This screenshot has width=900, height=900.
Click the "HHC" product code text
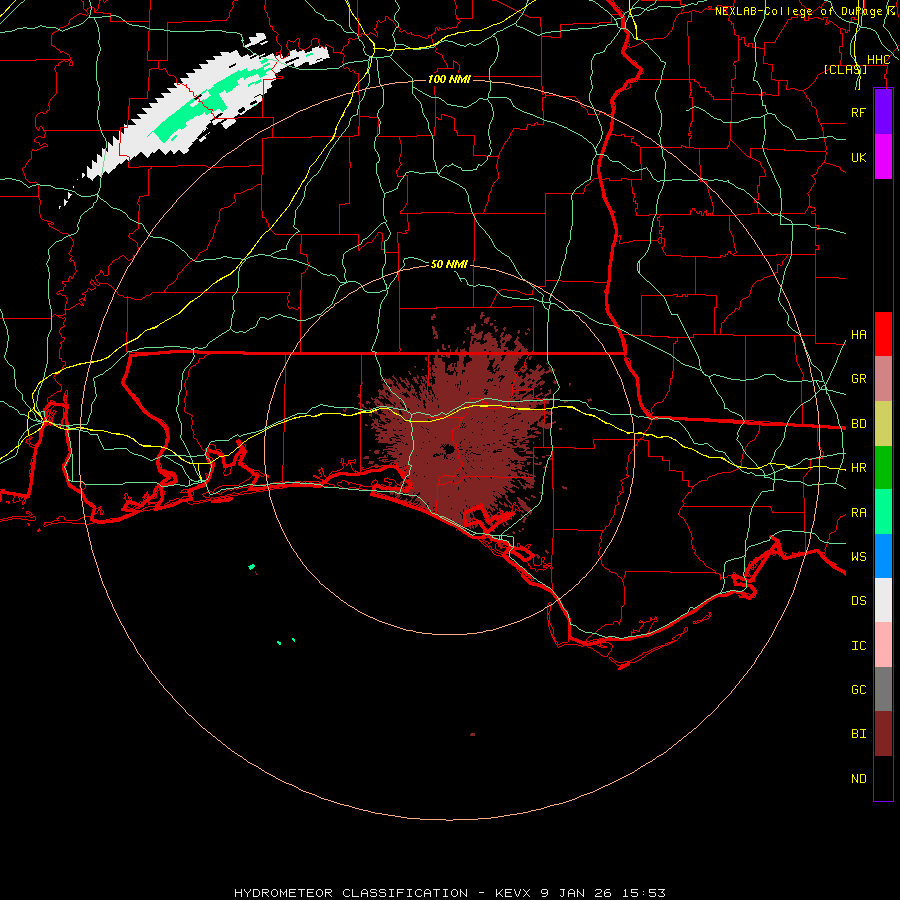878,60
